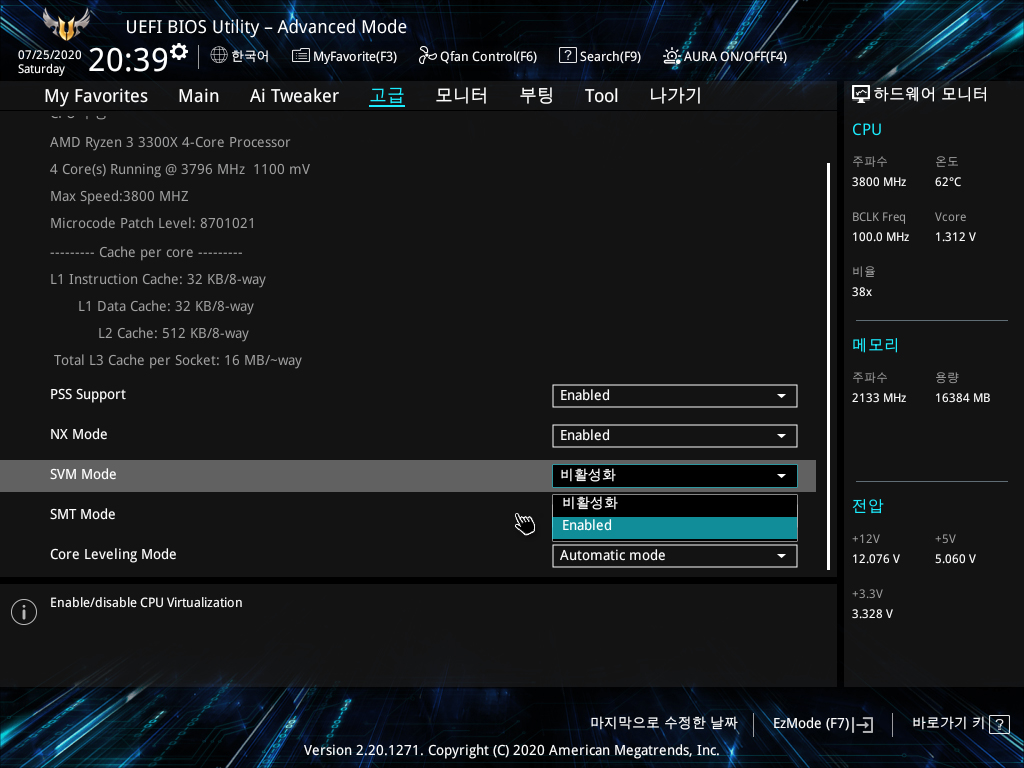Click the 메모리 heading in hardware monitor
Screen dimensions: 1024x768
875,345
